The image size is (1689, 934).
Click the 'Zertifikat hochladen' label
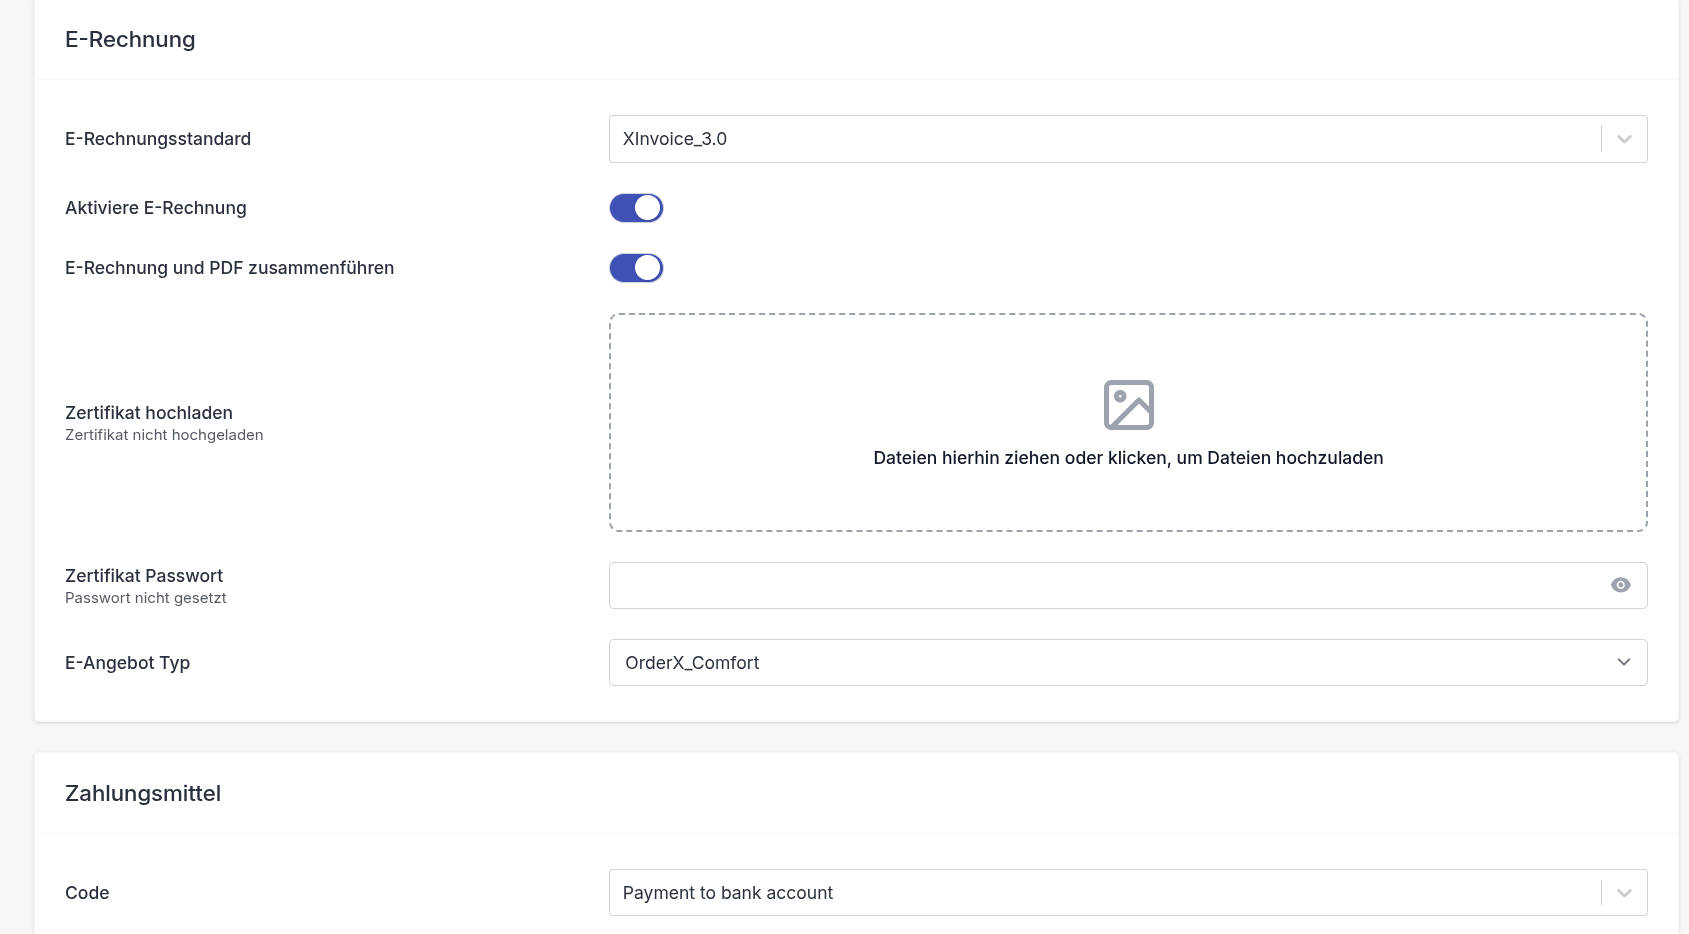149,413
